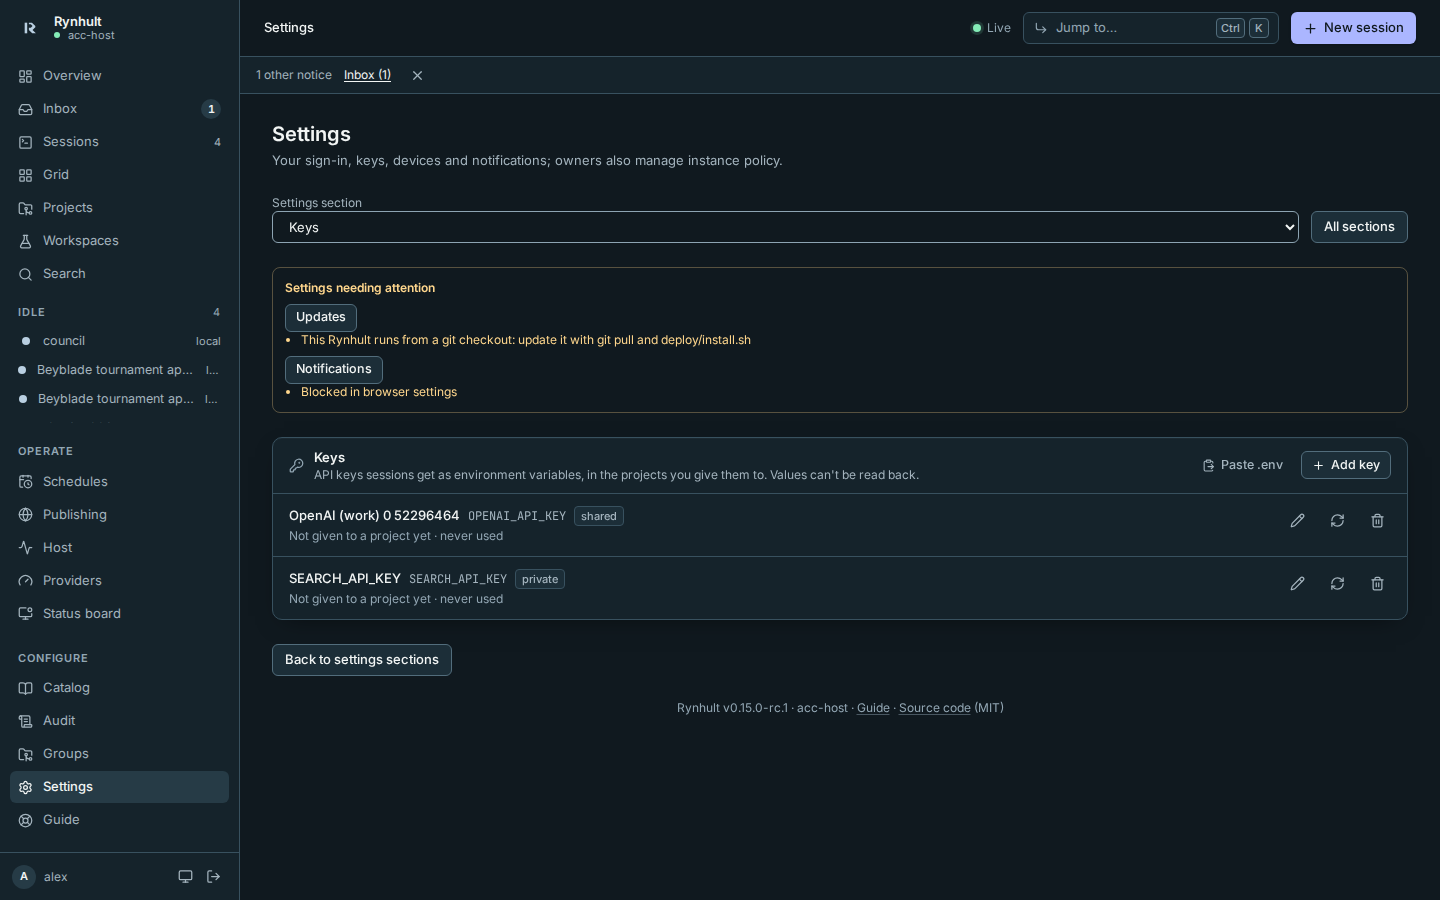Open the Guide link in the footer
Viewport: 1440px width, 900px height.
pos(873,708)
